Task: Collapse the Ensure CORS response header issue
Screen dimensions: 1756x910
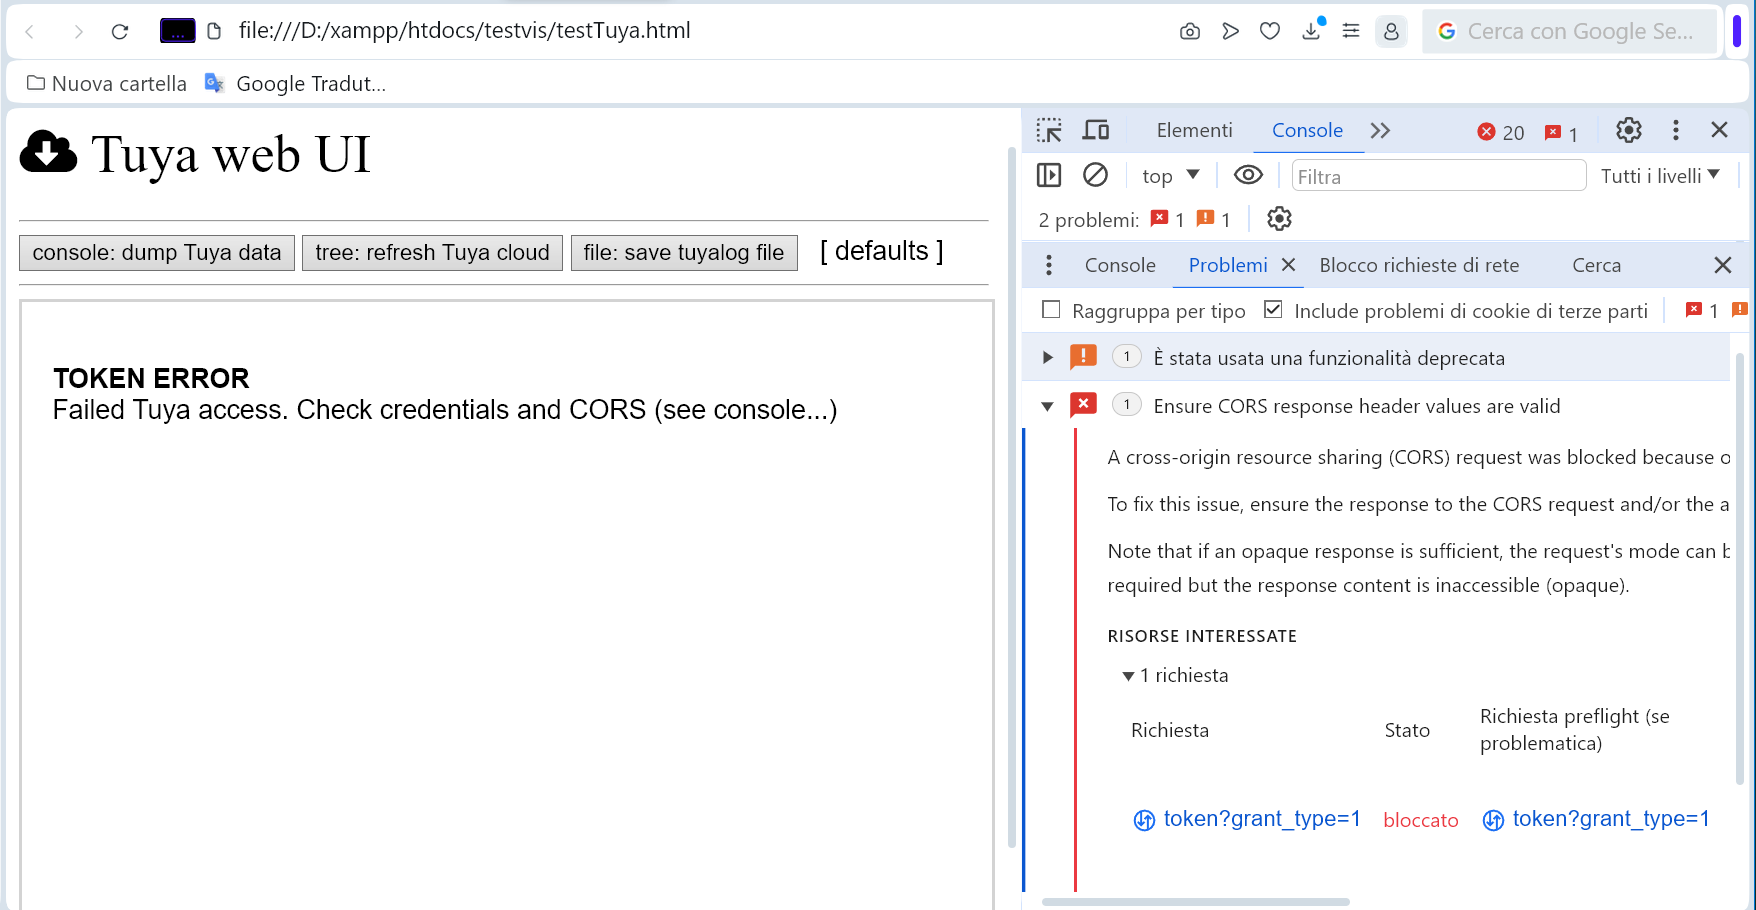Action: click(x=1048, y=406)
